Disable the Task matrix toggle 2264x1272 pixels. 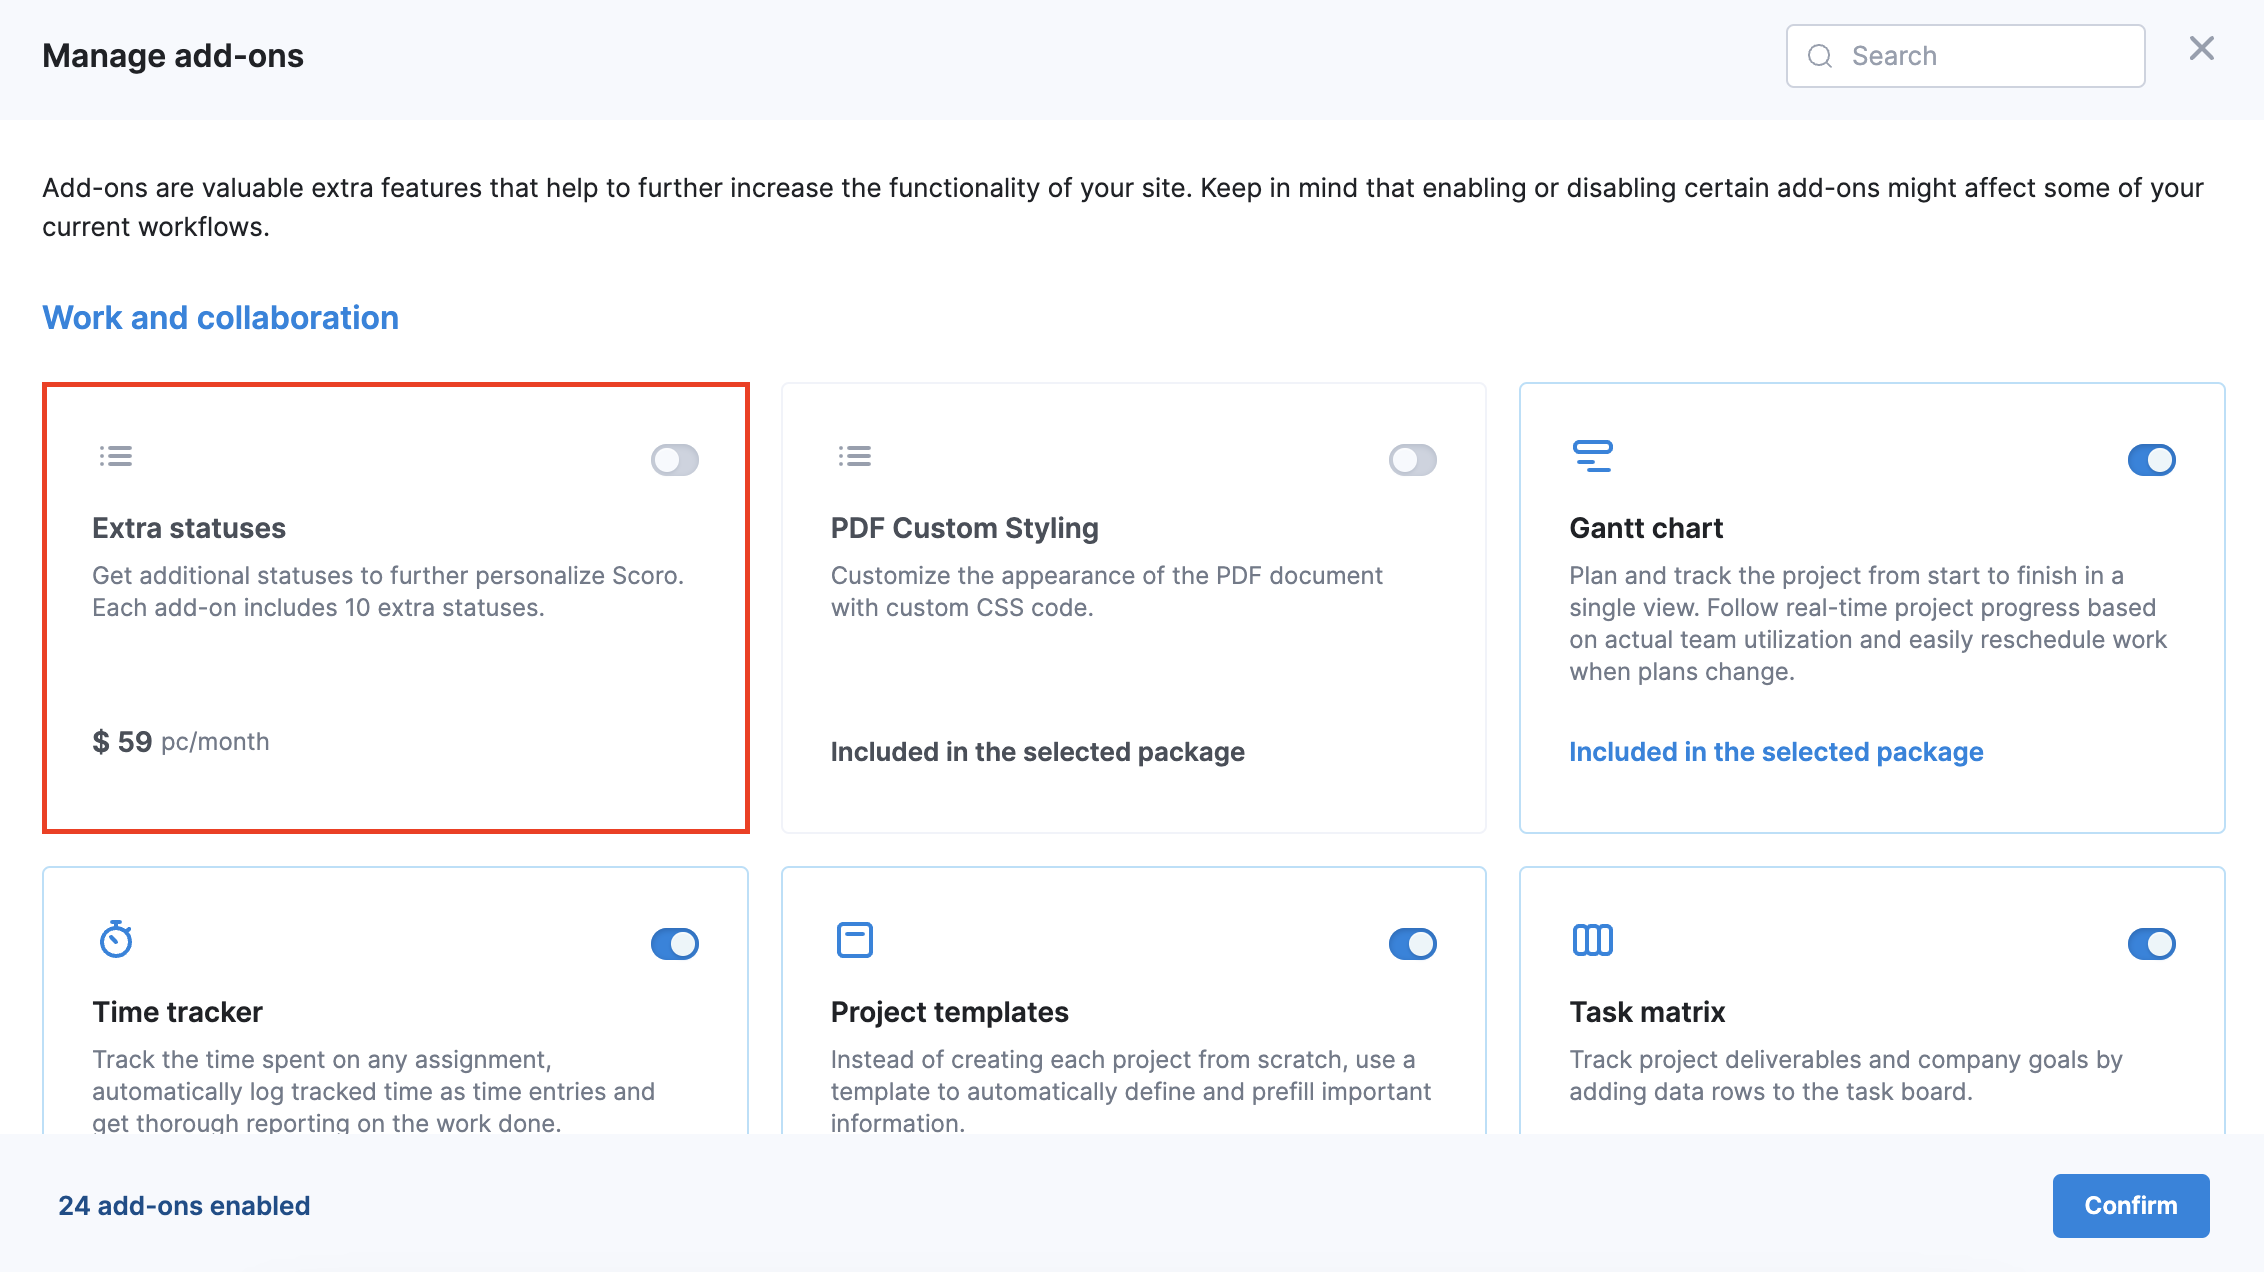tap(2151, 944)
